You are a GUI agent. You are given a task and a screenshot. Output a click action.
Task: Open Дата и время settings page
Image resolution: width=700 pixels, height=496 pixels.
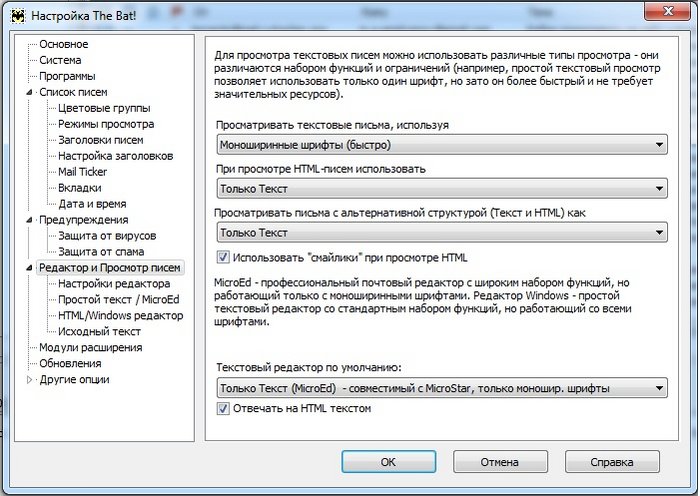pyautogui.click(x=92, y=204)
